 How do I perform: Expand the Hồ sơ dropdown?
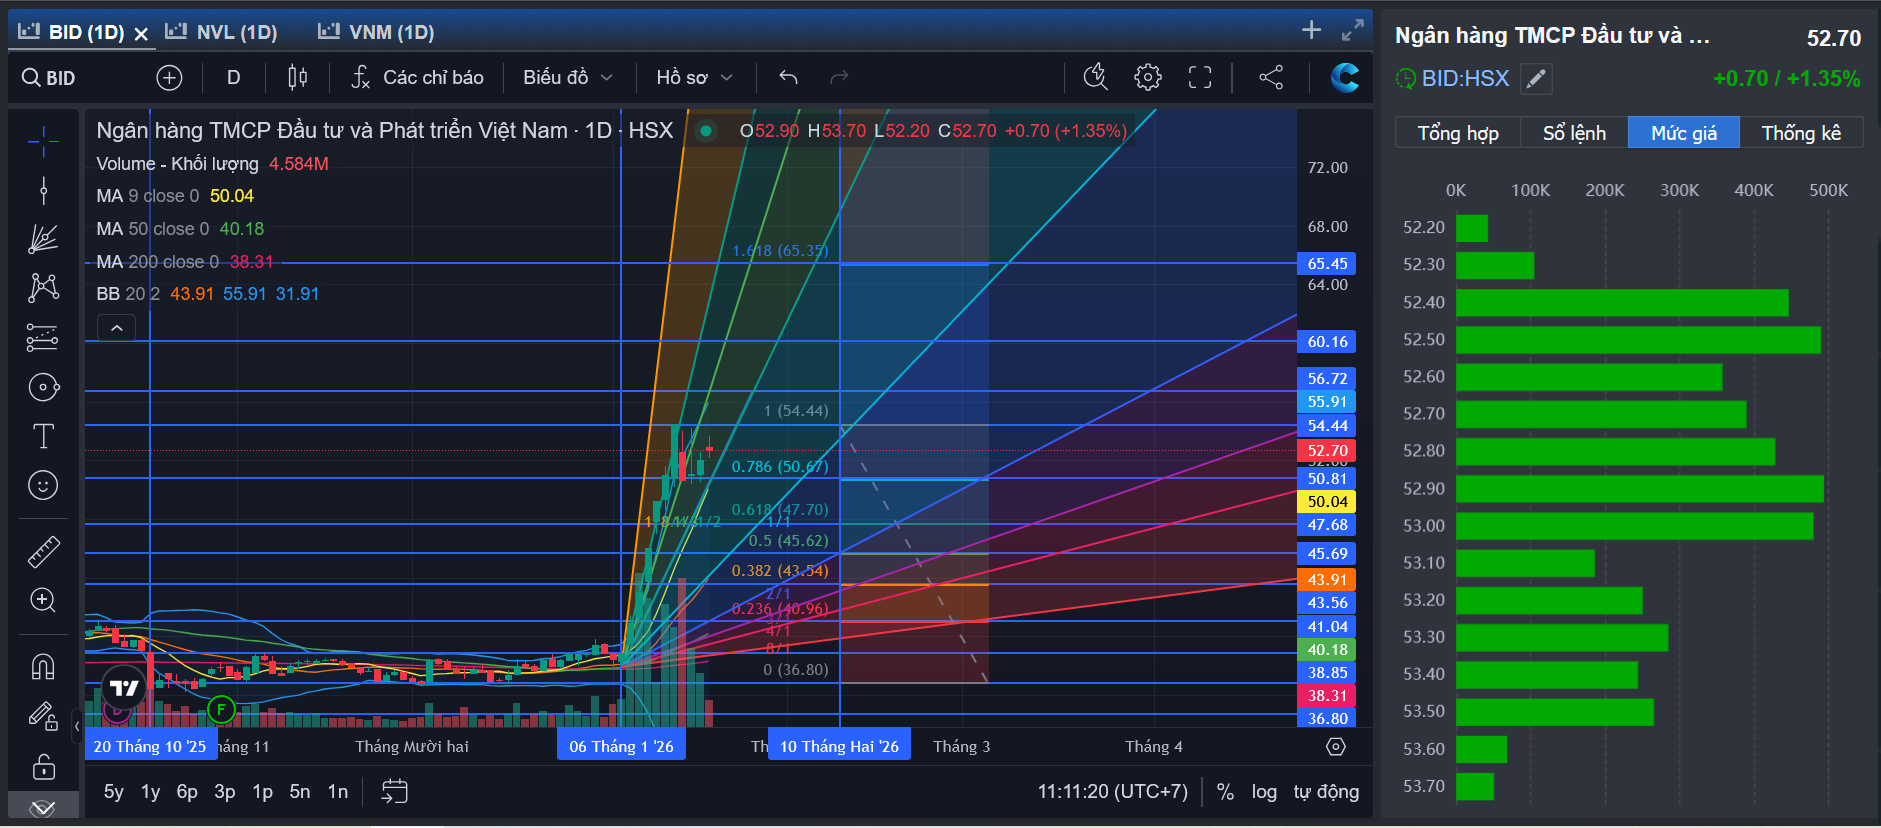(x=695, y=78)
